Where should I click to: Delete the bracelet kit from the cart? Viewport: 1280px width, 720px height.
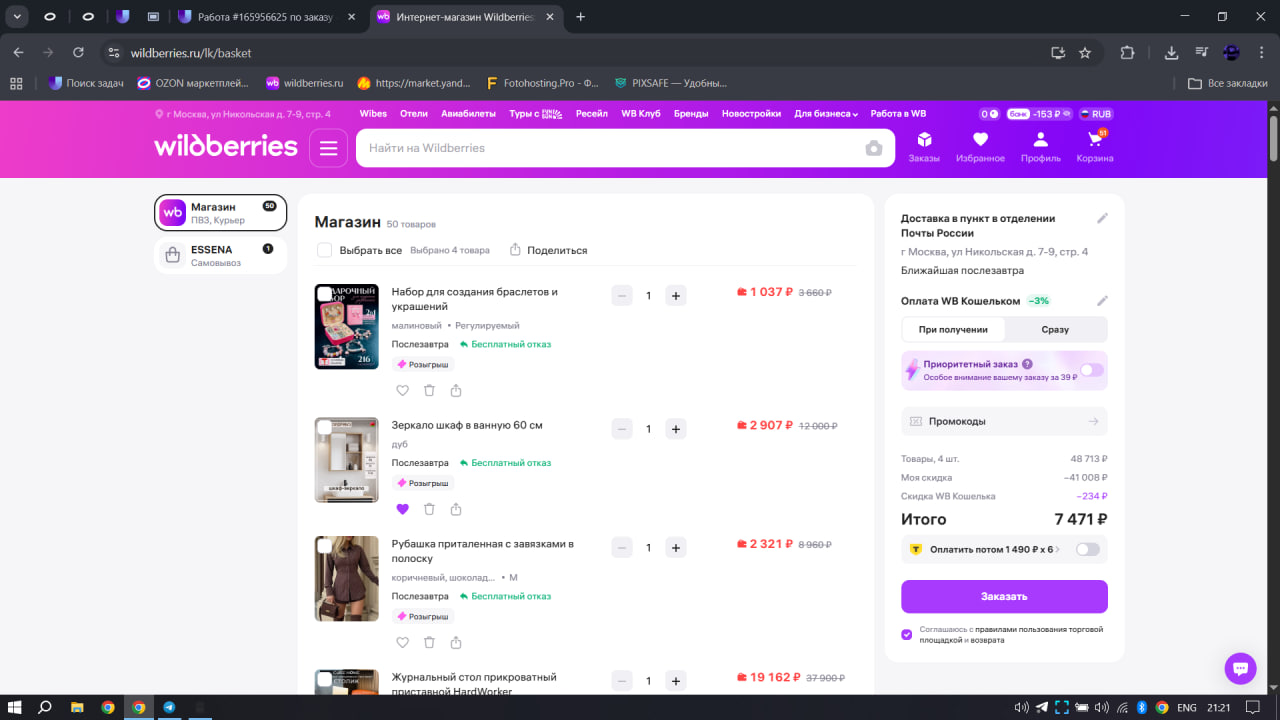click(429, 391)
